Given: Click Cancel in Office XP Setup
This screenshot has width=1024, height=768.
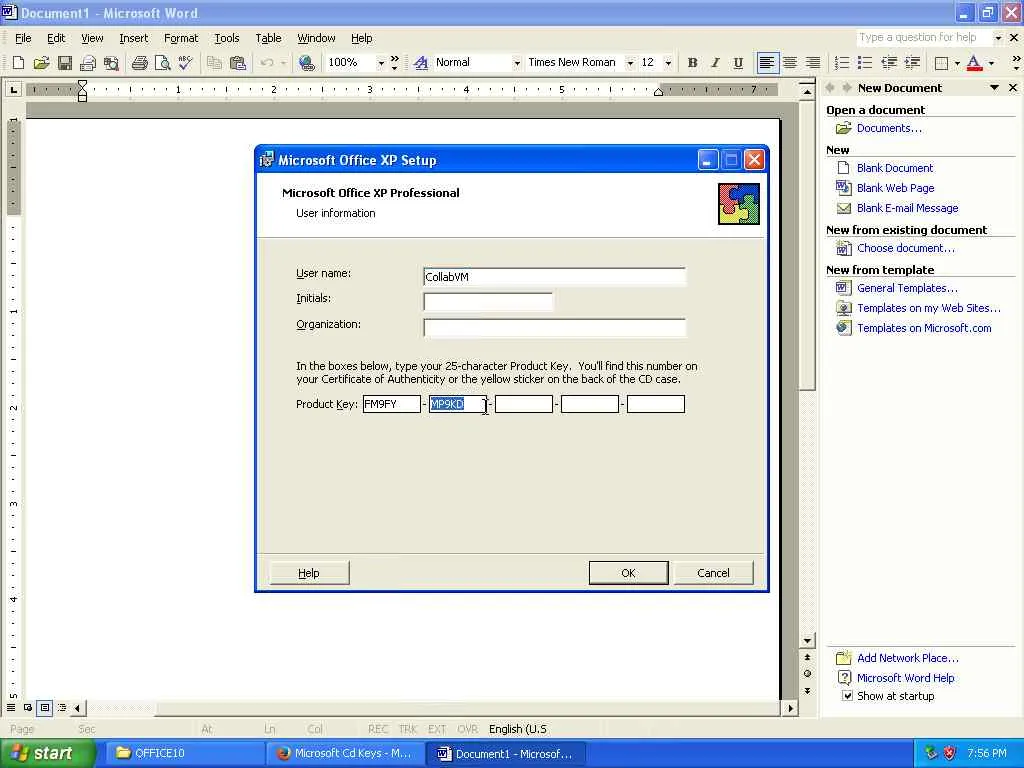Looking at the screenshot, I should pyautogui.click(x=713, y=573).
